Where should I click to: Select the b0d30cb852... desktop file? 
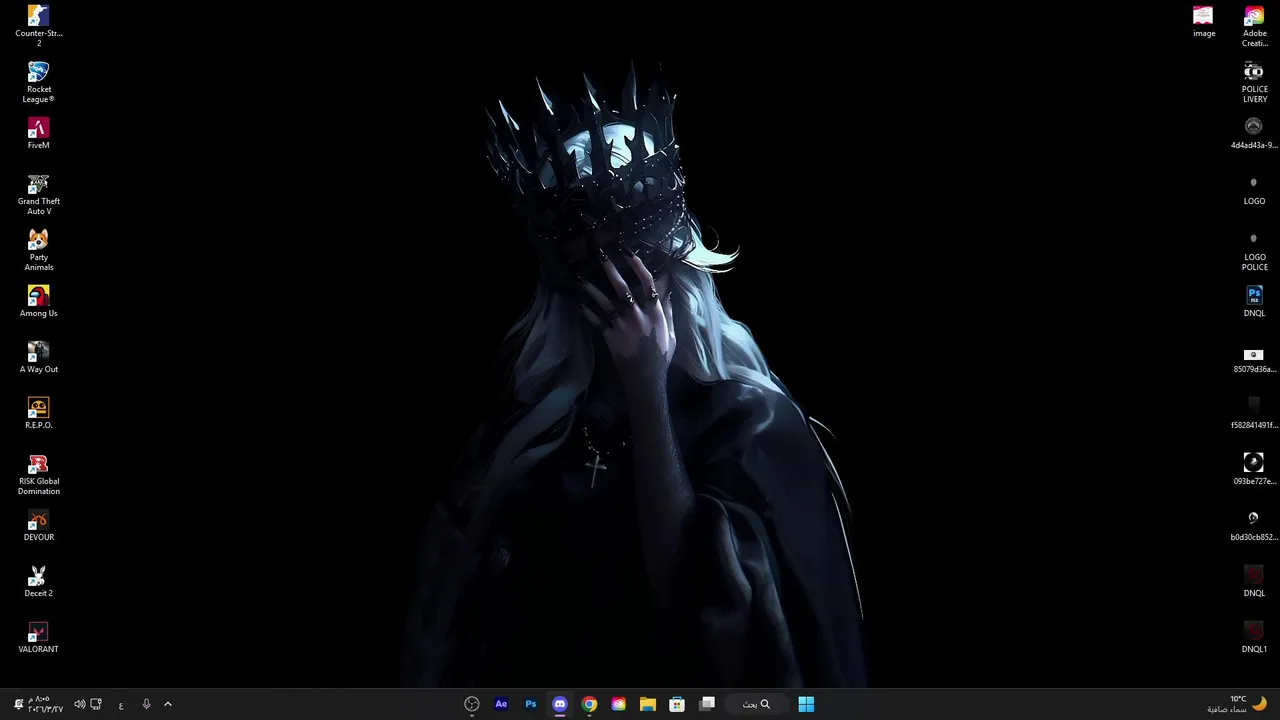[1254, 526]
